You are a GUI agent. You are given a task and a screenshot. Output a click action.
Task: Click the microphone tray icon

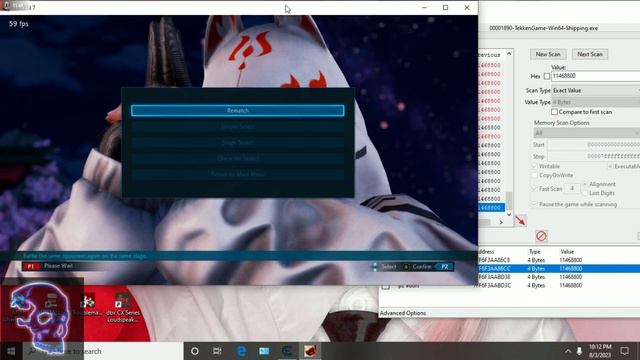pyautogui.click(x=579, y=351)
